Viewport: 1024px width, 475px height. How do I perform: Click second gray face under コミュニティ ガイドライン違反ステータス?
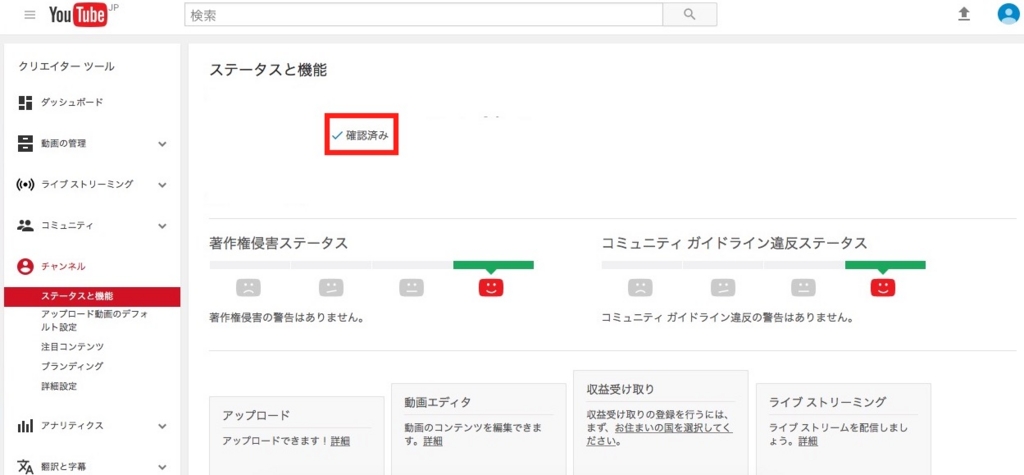coord(722,287)
